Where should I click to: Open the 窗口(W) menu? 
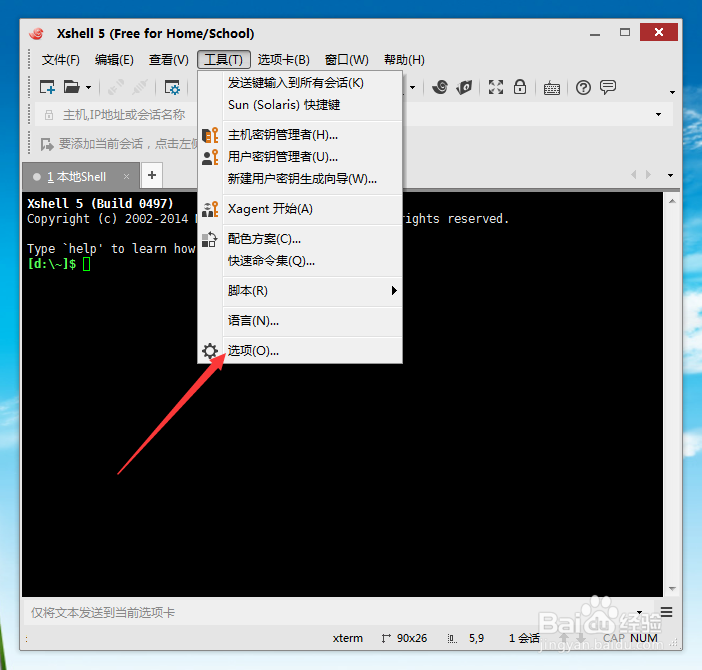pos(347,60)
